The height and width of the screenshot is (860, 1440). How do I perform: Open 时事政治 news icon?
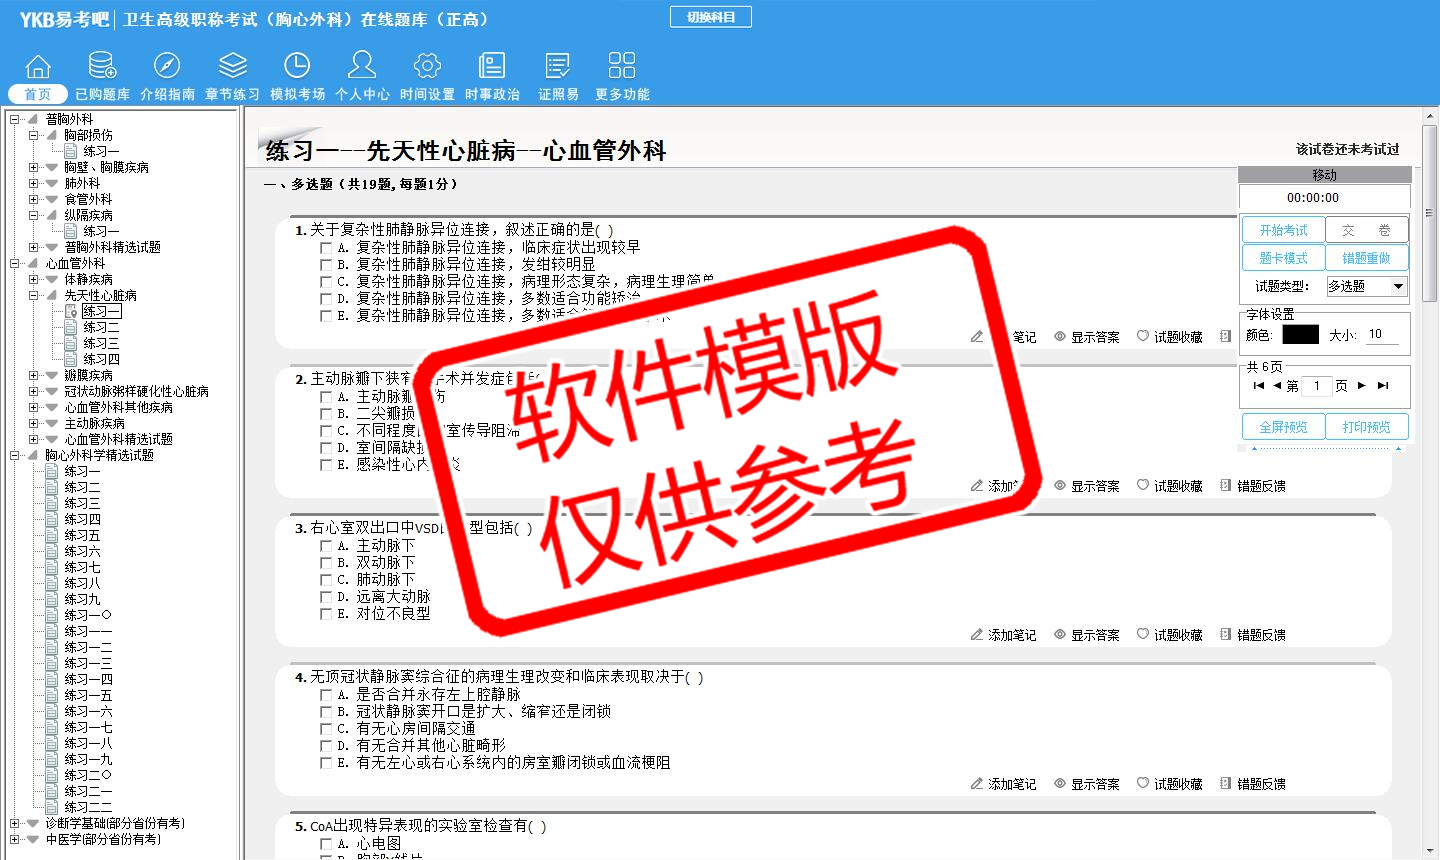click(x=492, y=66)
